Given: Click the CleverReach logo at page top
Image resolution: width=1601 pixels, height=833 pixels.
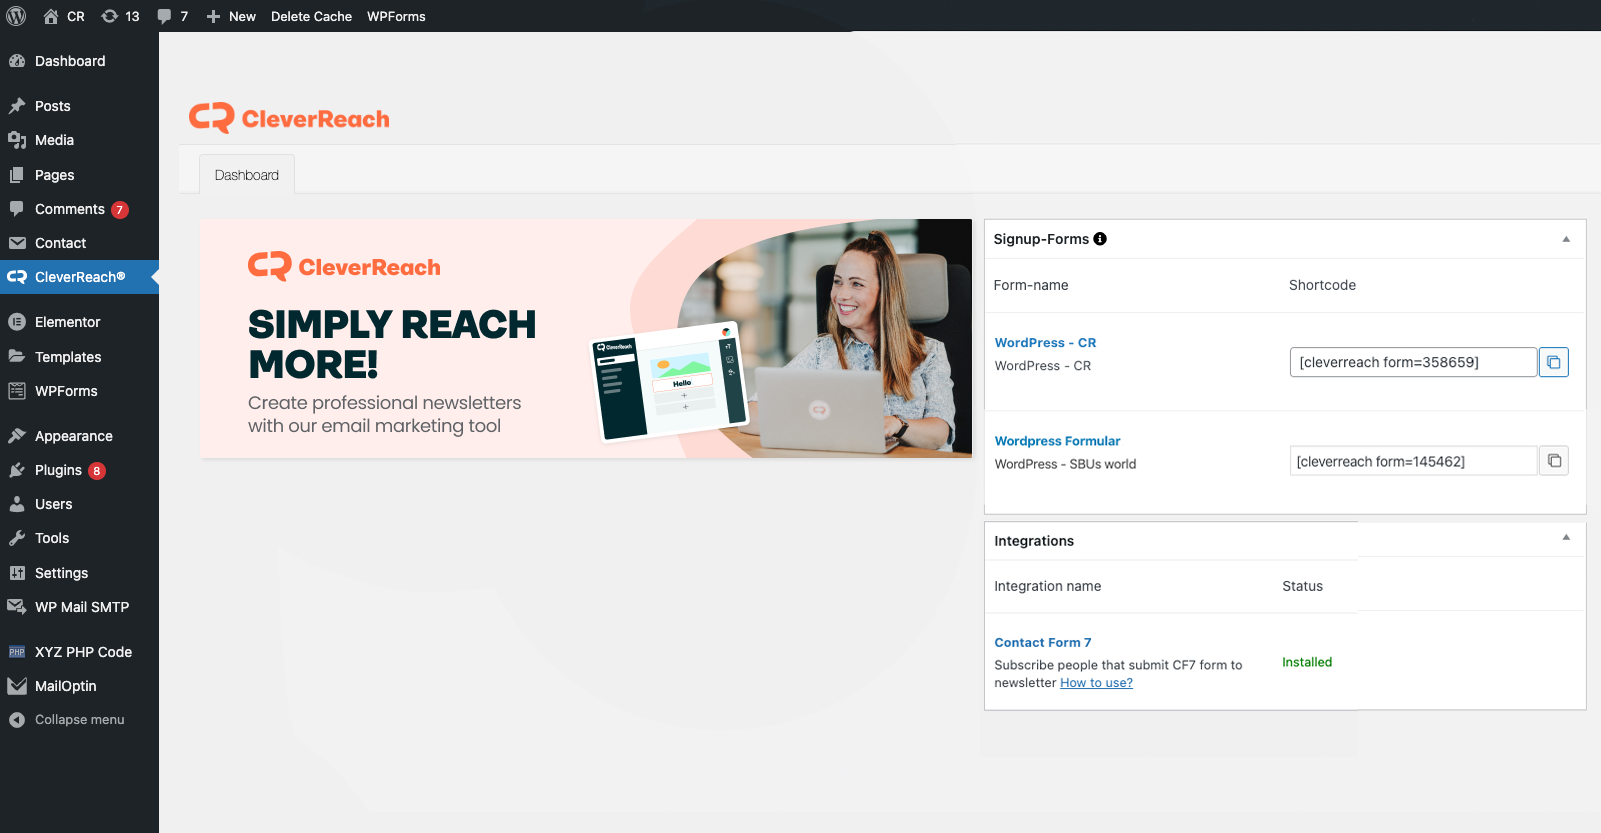Looking at the screenshot, I should pos(289,118).
